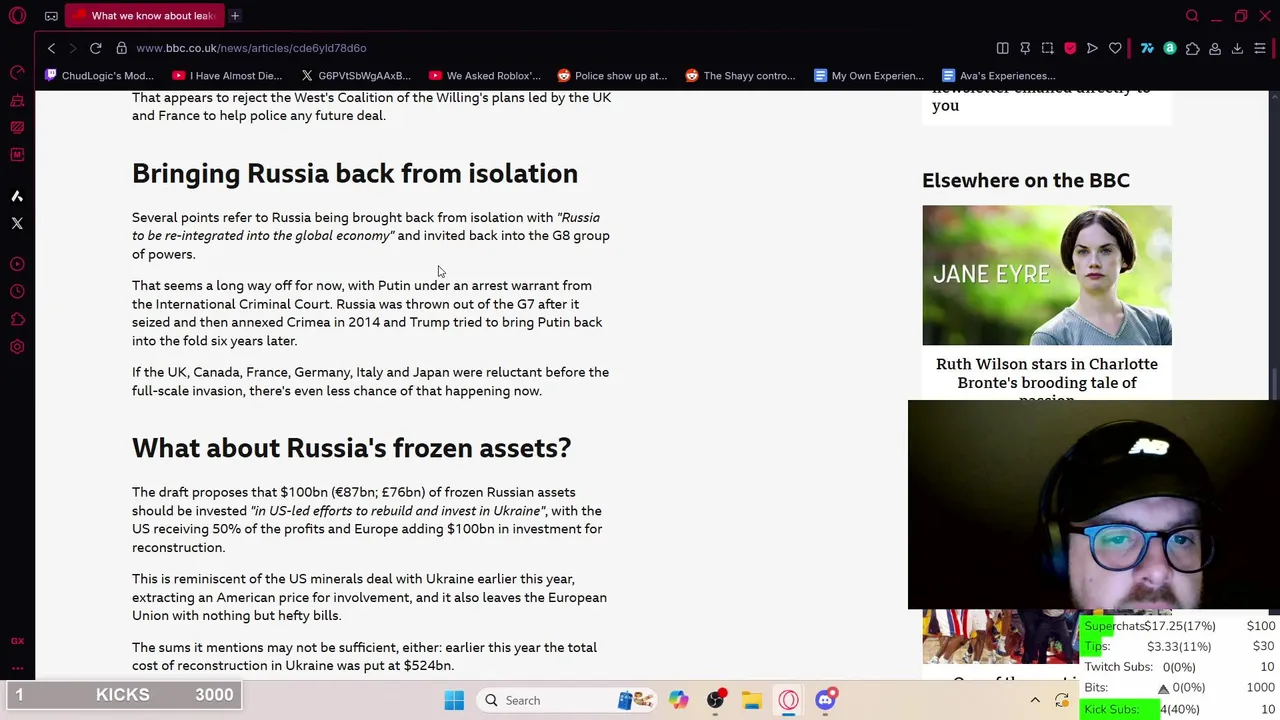Viewport: 1280px width, 720px height.
Task: Reload the BBC article page
Action: (x=96, y=48)
